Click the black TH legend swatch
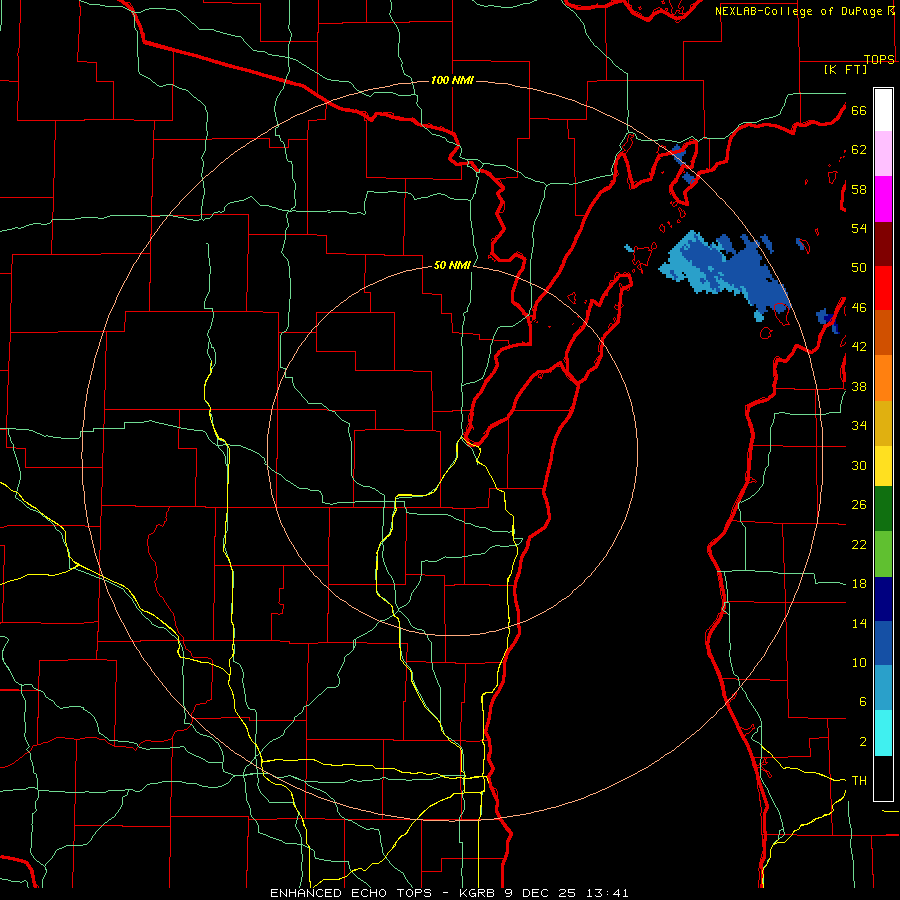The image size is (900, 900). (x=883, y=778)
